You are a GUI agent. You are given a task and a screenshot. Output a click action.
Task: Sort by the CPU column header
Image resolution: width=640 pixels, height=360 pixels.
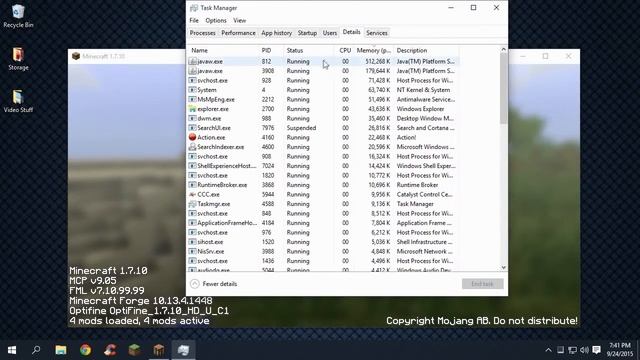(x=344, y=50)
